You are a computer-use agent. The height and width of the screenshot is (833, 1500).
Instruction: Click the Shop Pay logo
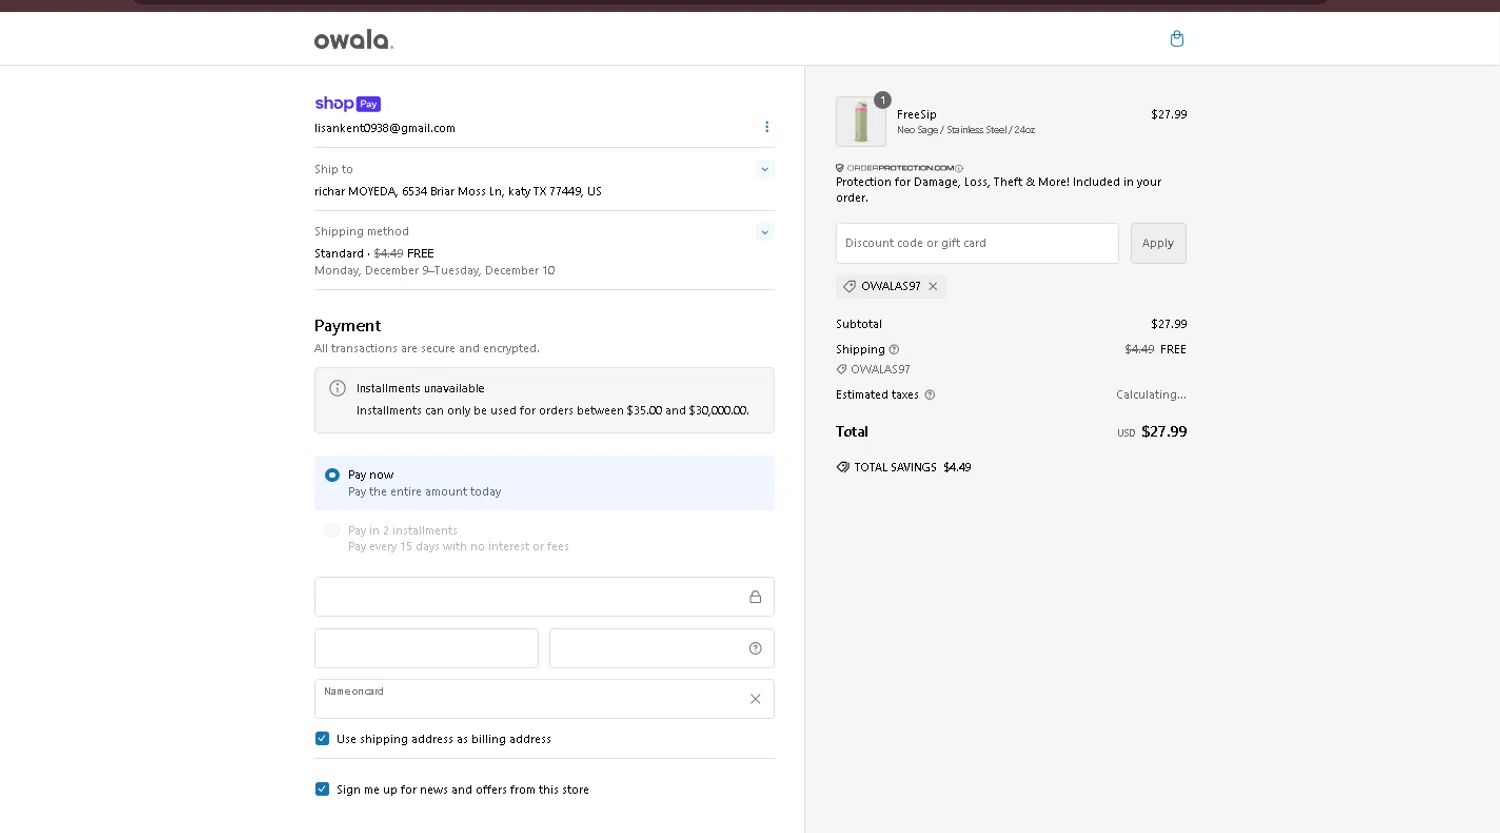(x=347, y=104)
